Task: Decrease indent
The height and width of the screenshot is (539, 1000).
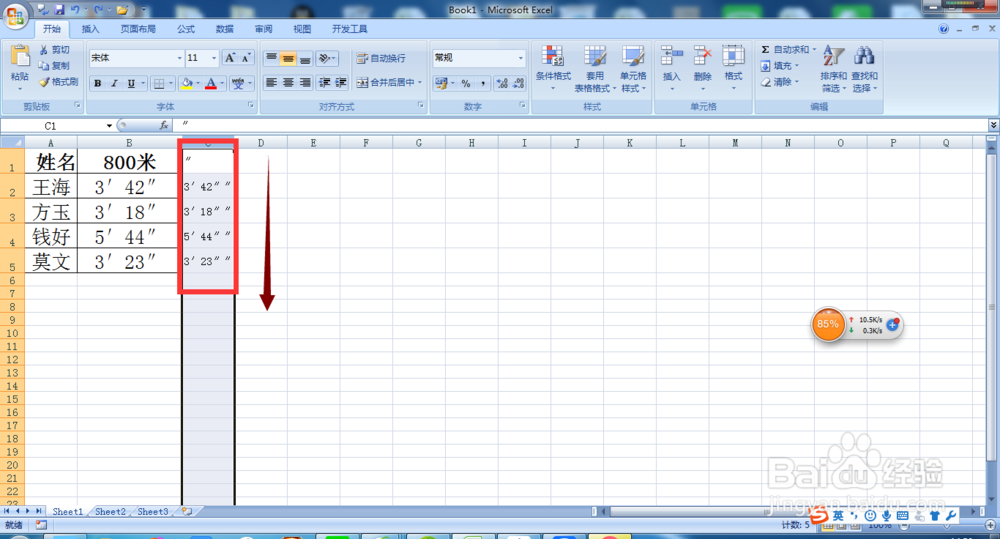Action: tap(325, 82)
